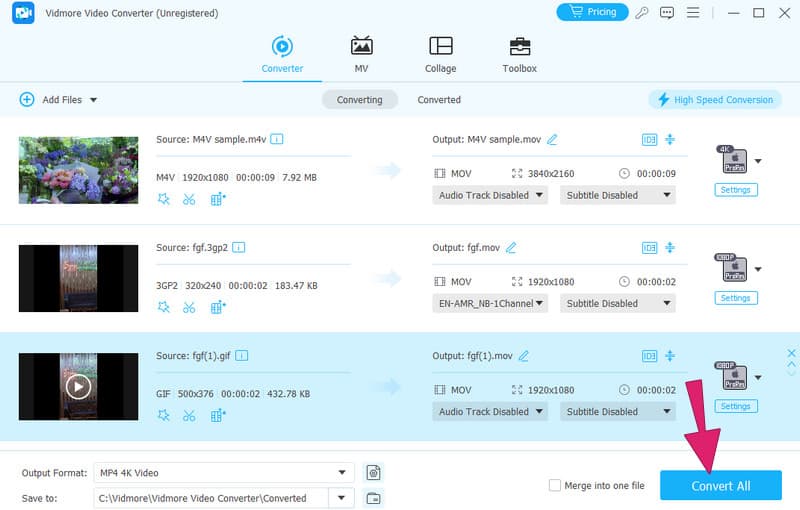Viewport: 800px width, 510px height.
Task: Open the Collage tab
Action: point(440,55)
